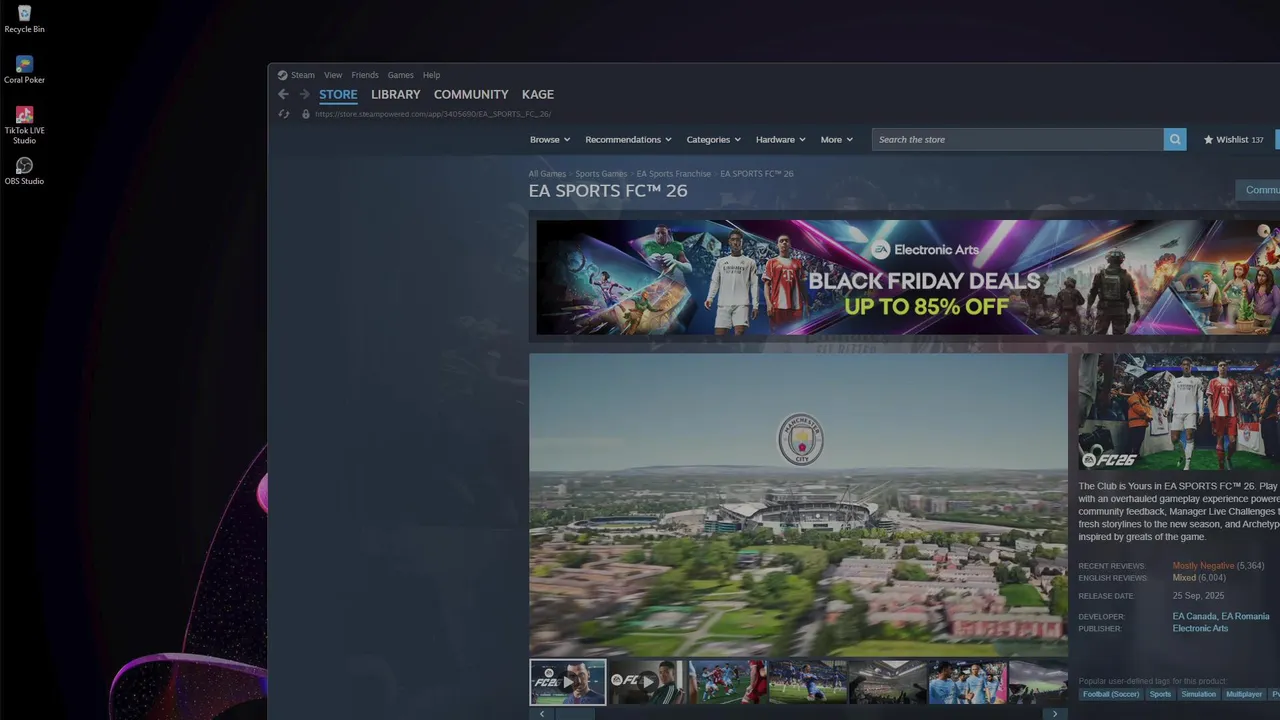
Task: Open the Games menu
Action: tap(401, 75)
